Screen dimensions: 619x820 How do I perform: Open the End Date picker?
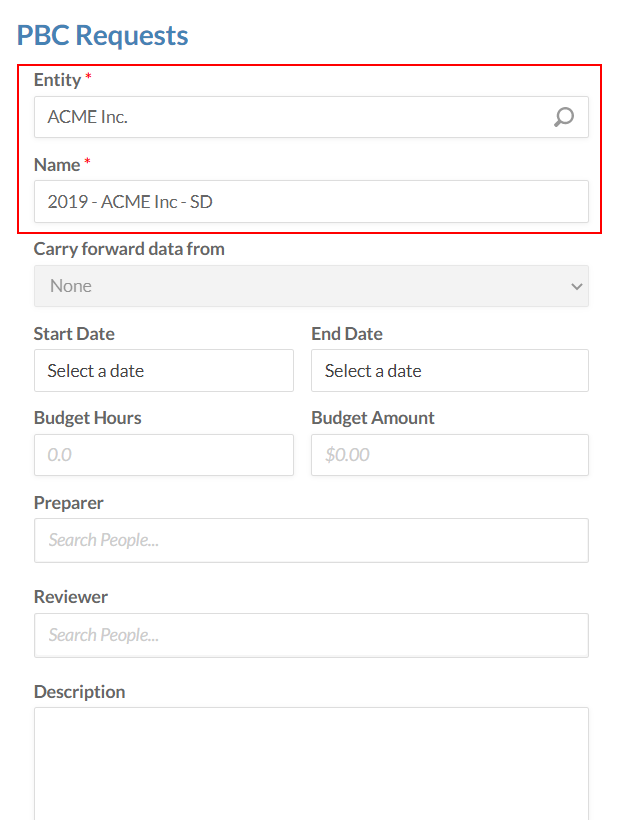pyautogui.click(x=449, y=371)
